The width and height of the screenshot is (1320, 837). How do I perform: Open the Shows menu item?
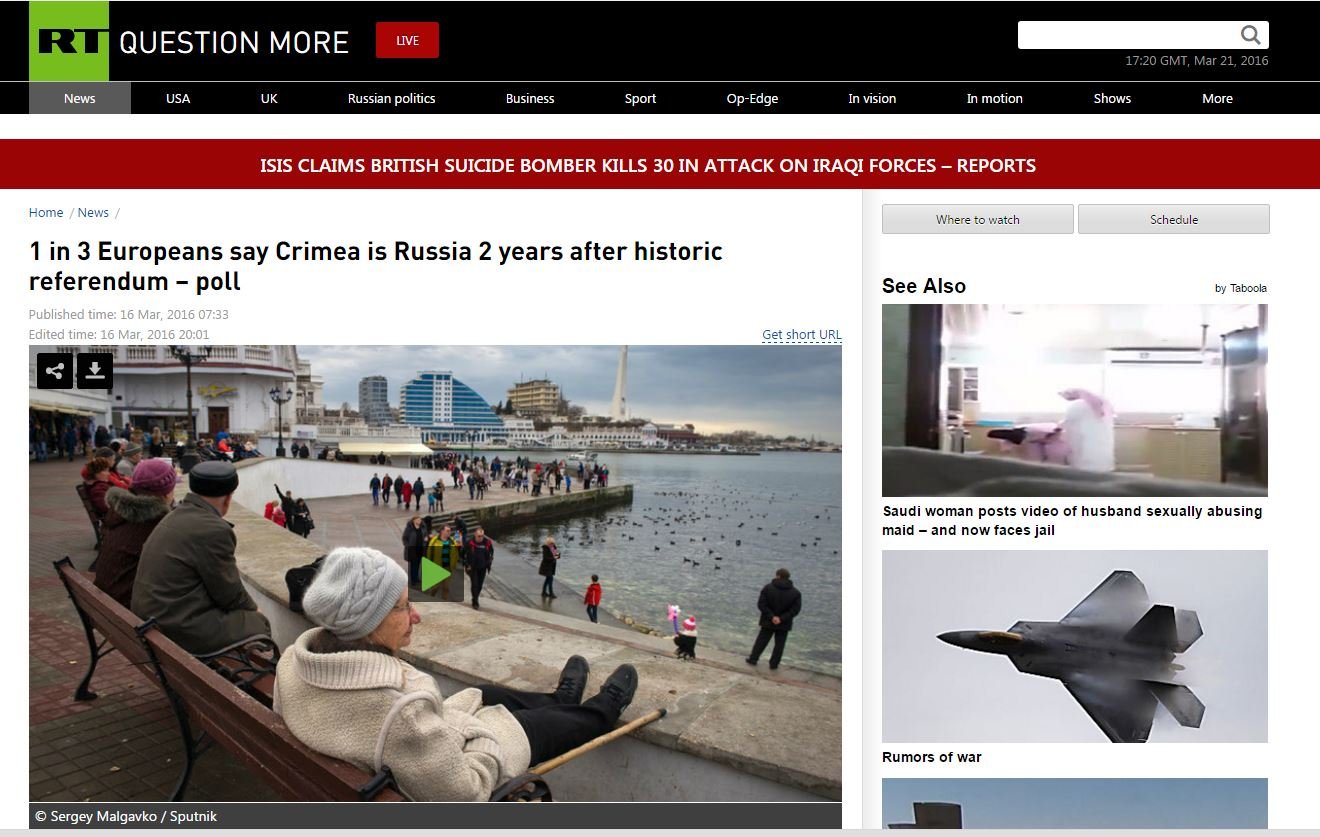coord(1112,98)
